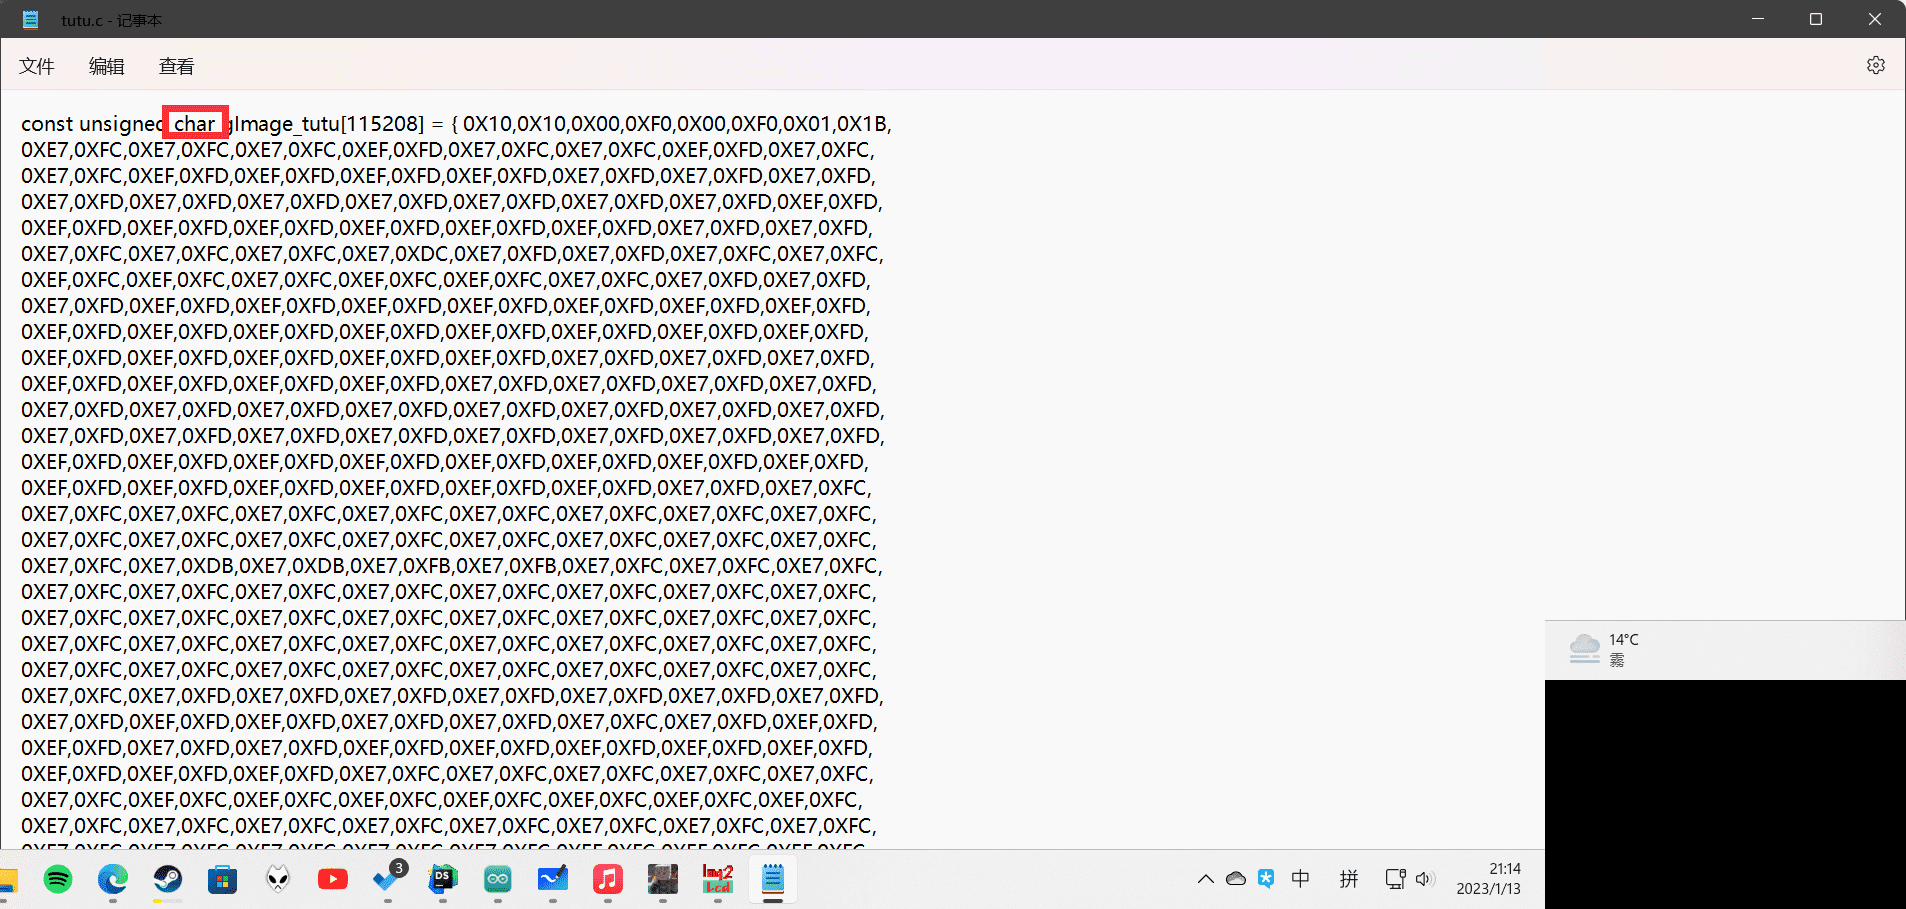Open the Arduino IDE taskbar icon
1906x909 pixels.
click(x=497, y=879)
